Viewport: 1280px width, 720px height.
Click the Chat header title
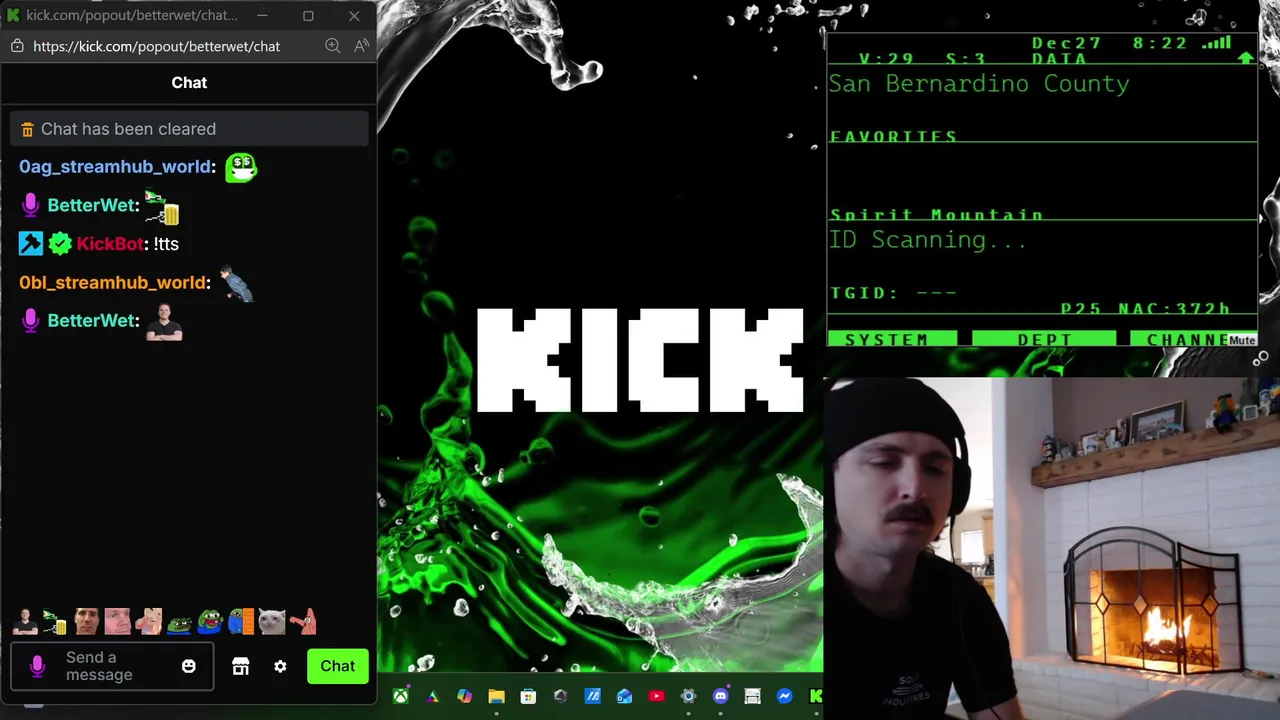tap(189, 83)
